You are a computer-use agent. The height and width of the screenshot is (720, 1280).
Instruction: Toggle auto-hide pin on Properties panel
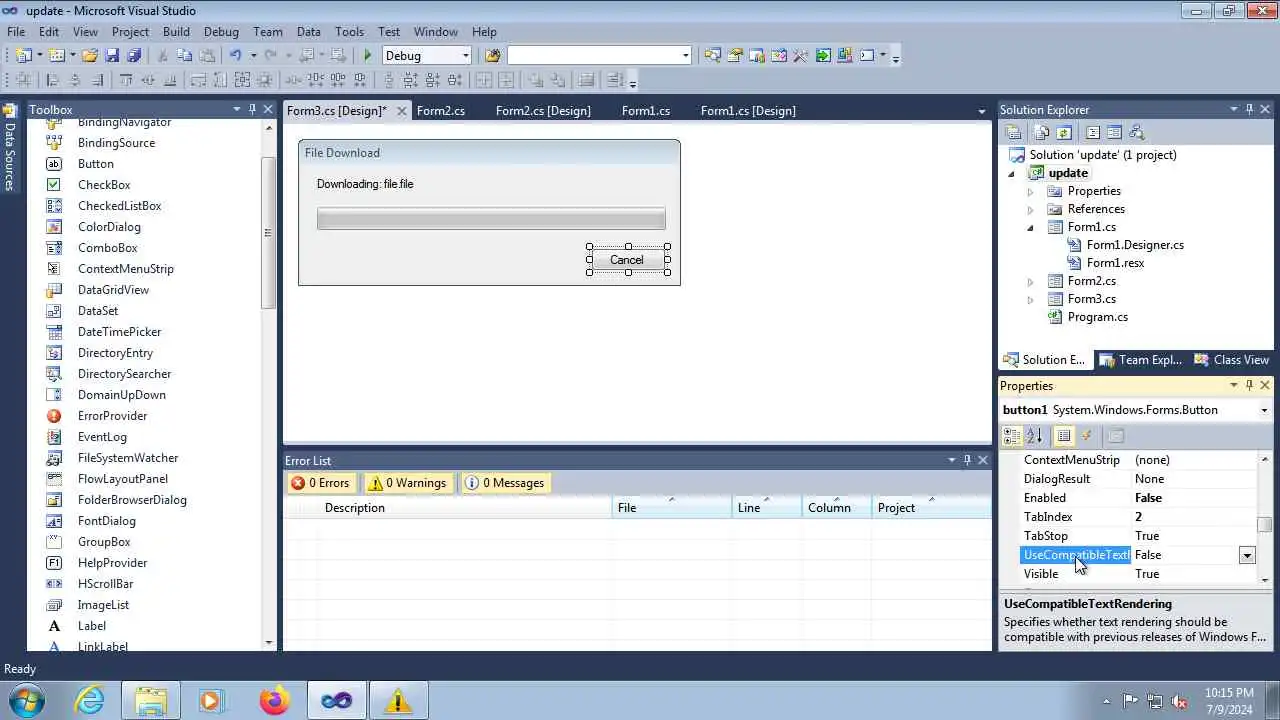point(1249,385)
